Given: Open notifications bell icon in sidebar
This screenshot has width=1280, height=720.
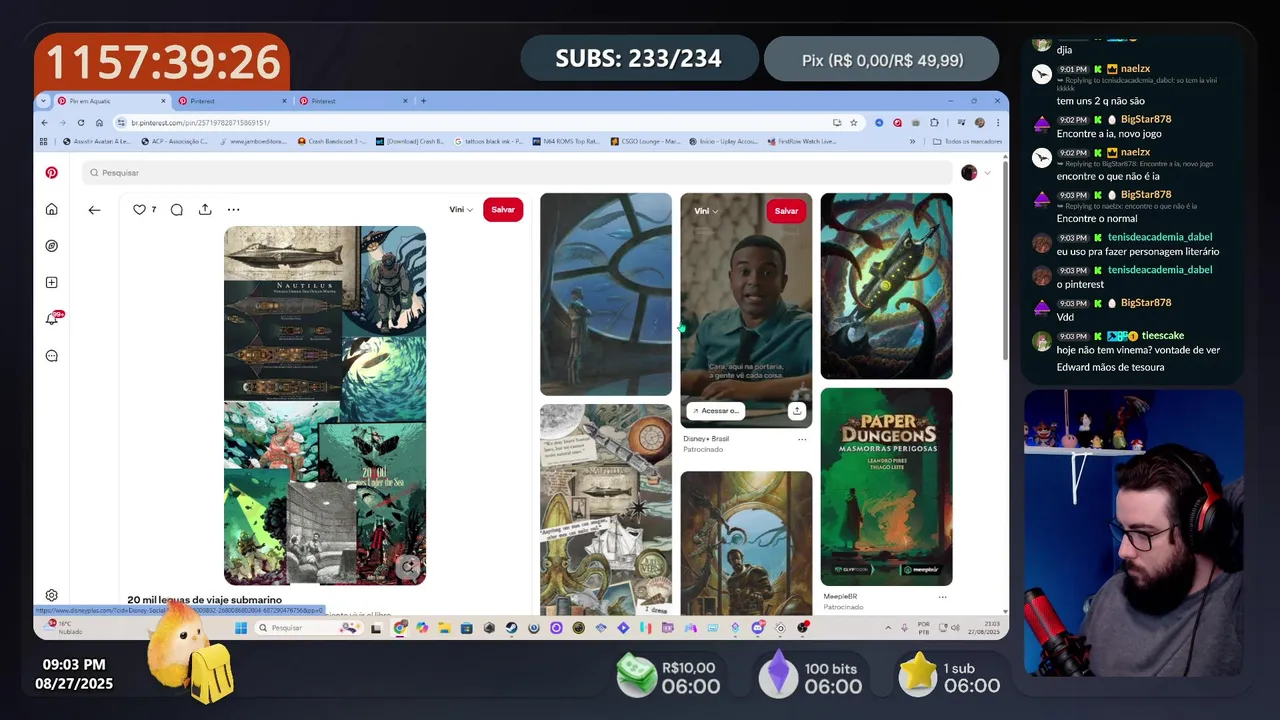Looking at the screenshot, I should coord(52,319).
